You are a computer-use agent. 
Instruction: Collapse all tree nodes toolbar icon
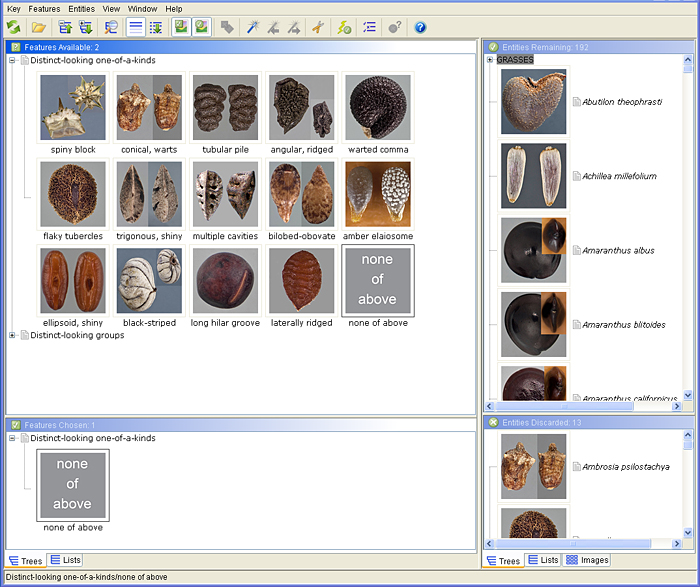point(65,28)
